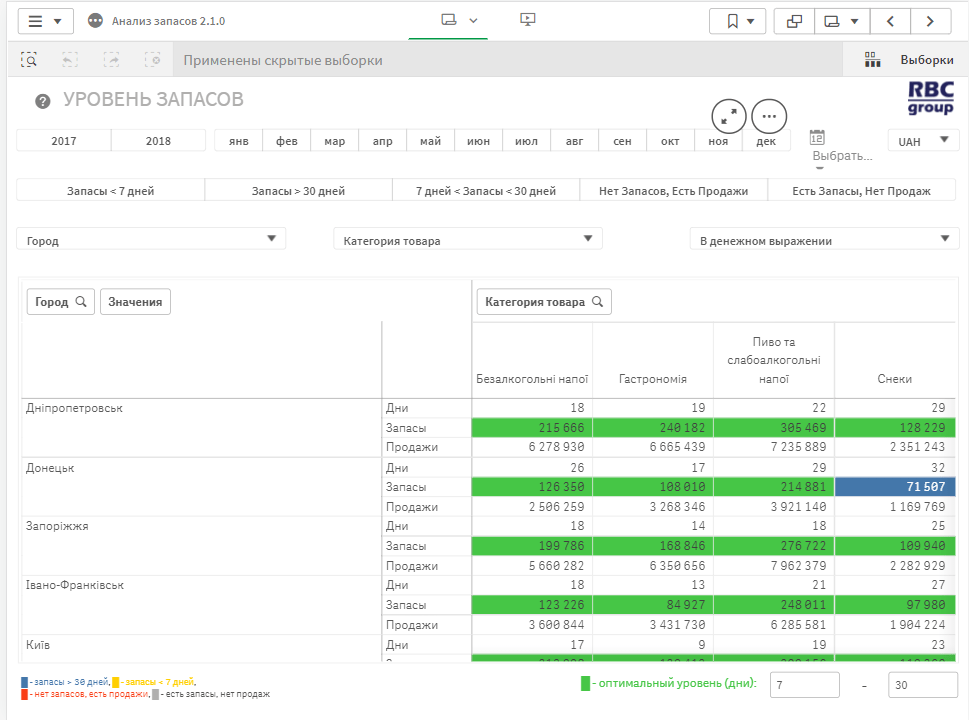Open the three-dots chart options menu
This screenshot has width=969, height=720.
coord(768,116)
